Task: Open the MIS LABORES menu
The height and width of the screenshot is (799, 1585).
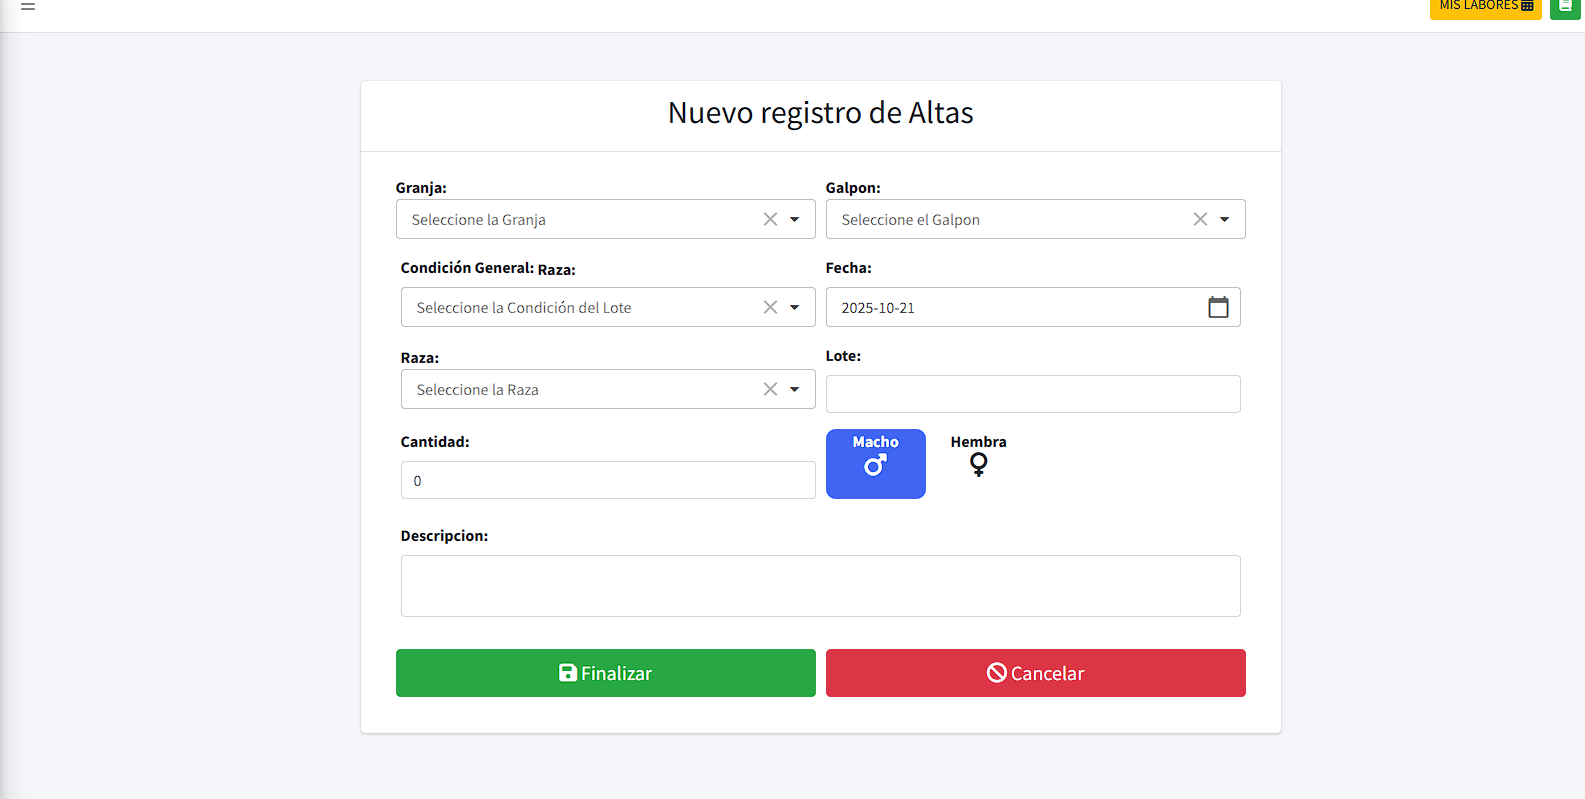Action: (x=1485, y=7)
